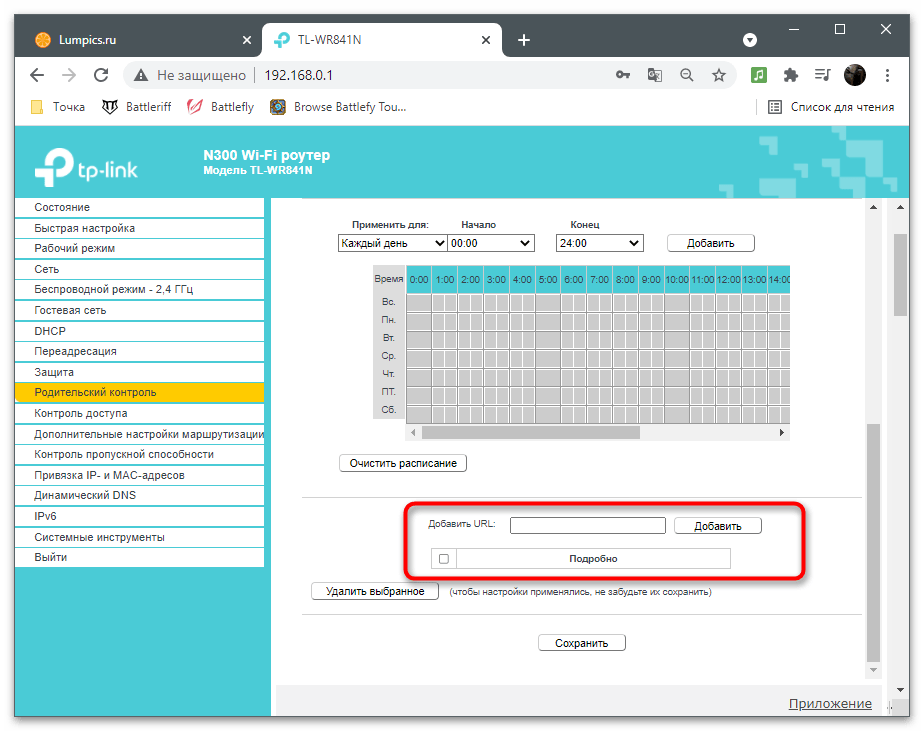Open the Переадресация menu item
The image size is (924, 731).
[x=139, y=351]
